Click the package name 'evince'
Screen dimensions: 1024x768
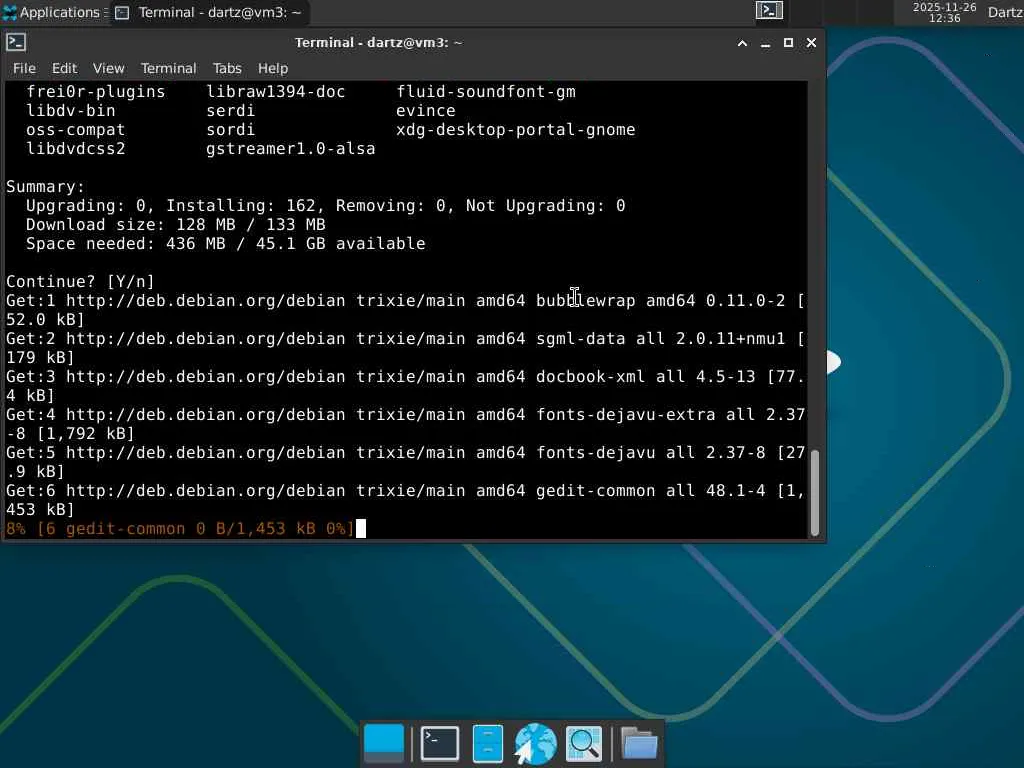[426, 110]
